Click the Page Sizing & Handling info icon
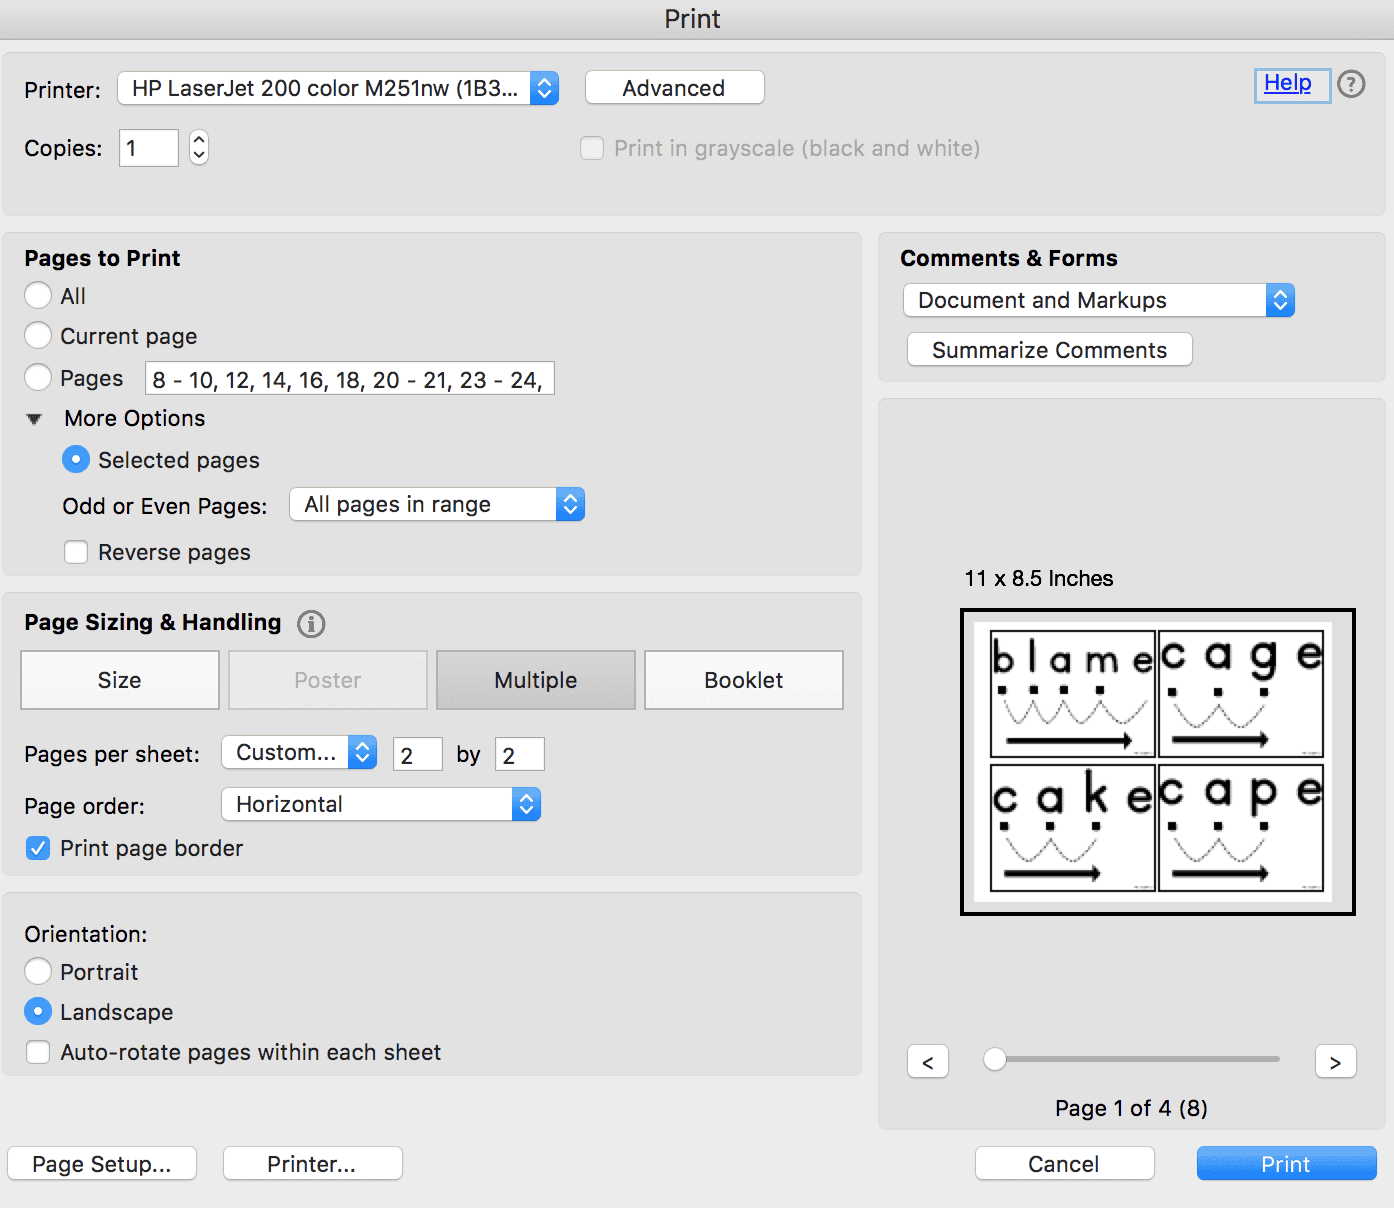This screenshot has height=1208, width=1394. tap(311, 624)
